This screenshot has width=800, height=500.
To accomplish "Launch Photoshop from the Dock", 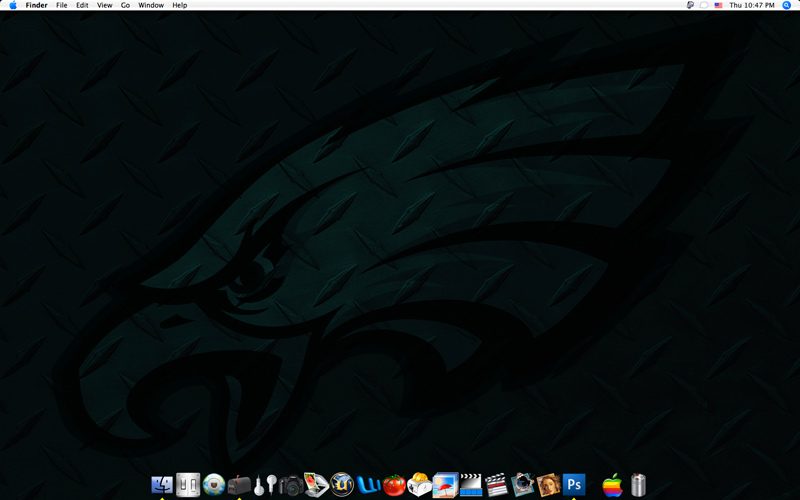I will tap(574, 485).
